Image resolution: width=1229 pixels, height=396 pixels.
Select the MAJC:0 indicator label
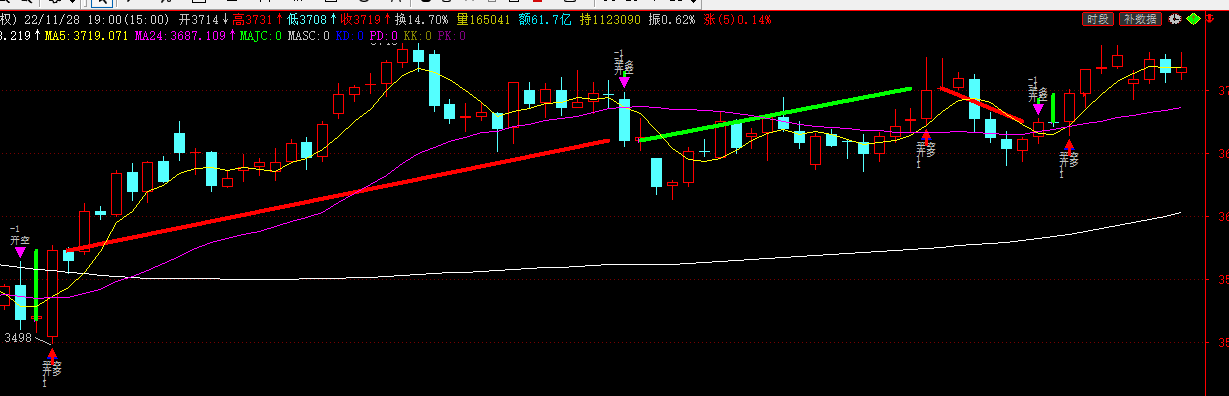click(x=261, y=36)
